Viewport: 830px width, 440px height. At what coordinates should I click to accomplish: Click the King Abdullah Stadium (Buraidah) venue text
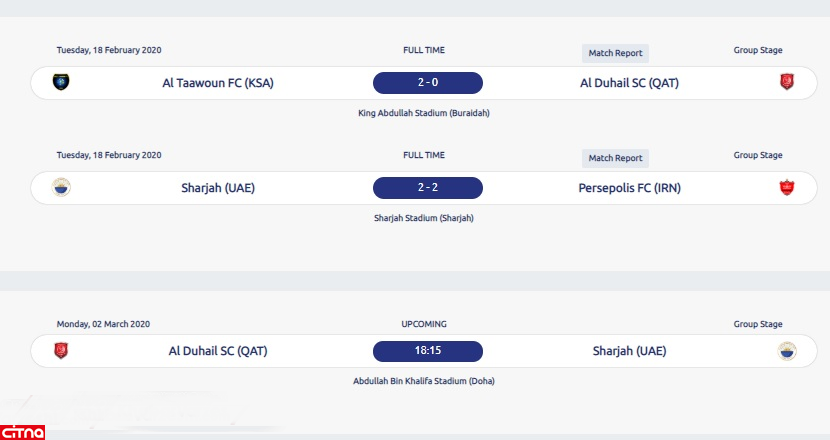click(x=423, y=113)
